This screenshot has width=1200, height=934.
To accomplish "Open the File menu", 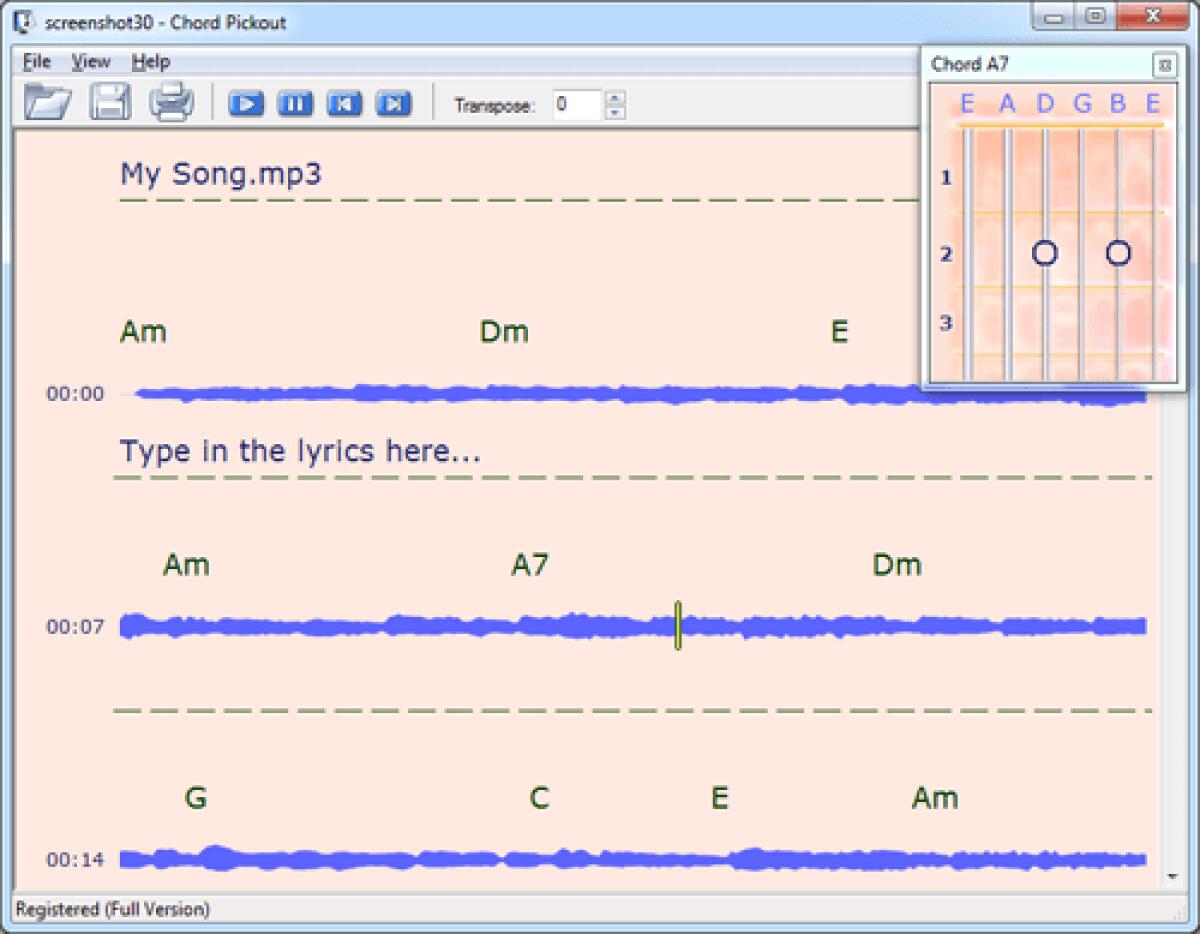I will [x=36, y=61].
